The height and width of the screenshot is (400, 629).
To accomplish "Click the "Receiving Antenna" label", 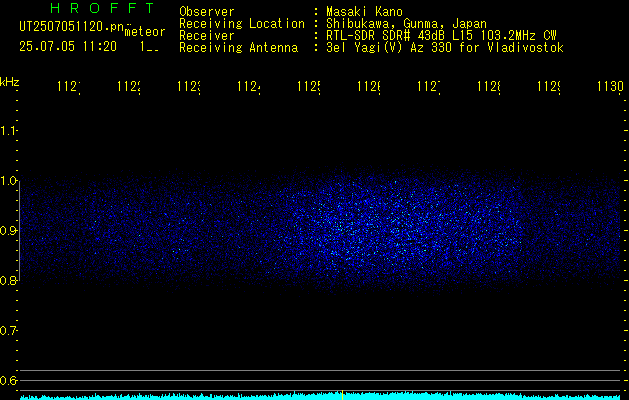I will (x=239, y=48).
